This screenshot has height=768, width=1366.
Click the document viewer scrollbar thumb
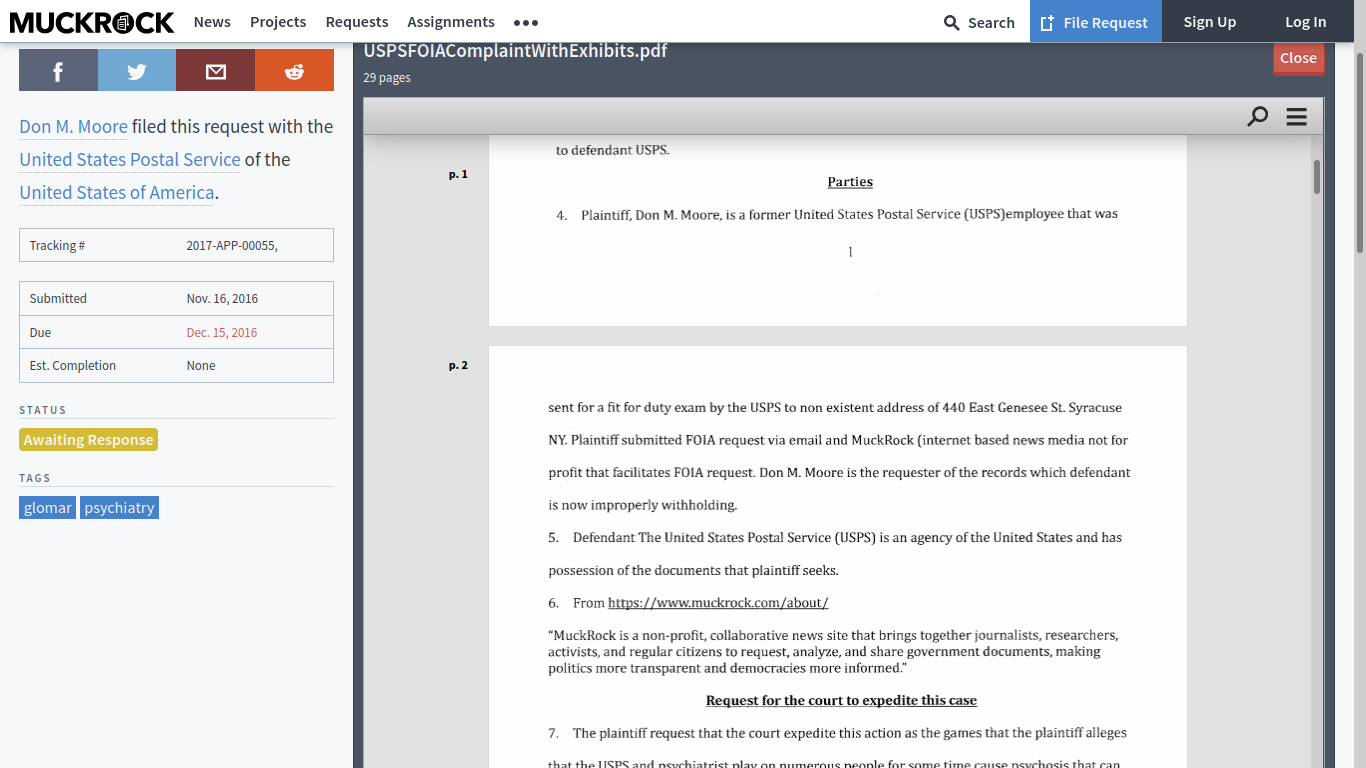[x=1317, y=177]
